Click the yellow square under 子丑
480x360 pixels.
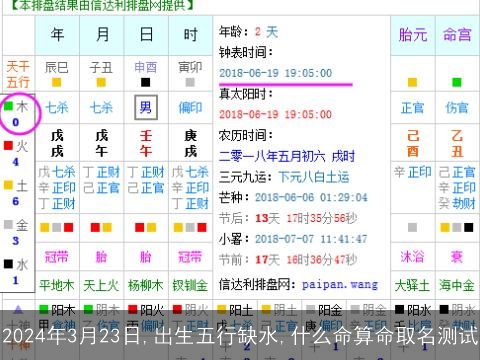point(101,82)
